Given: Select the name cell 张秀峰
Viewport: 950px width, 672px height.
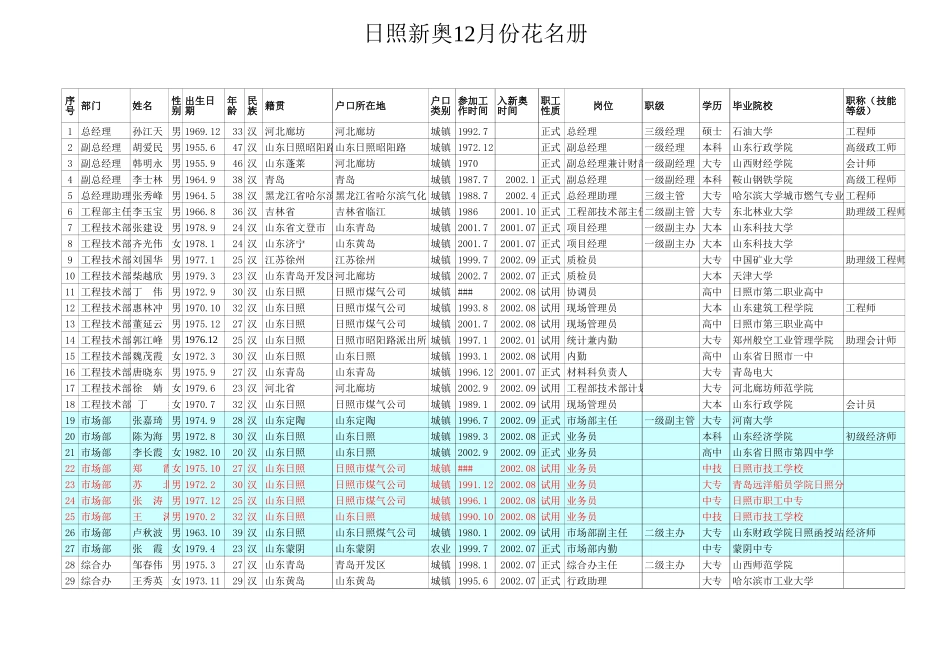Looking at the screenshot, I should [x=148, y=196].
